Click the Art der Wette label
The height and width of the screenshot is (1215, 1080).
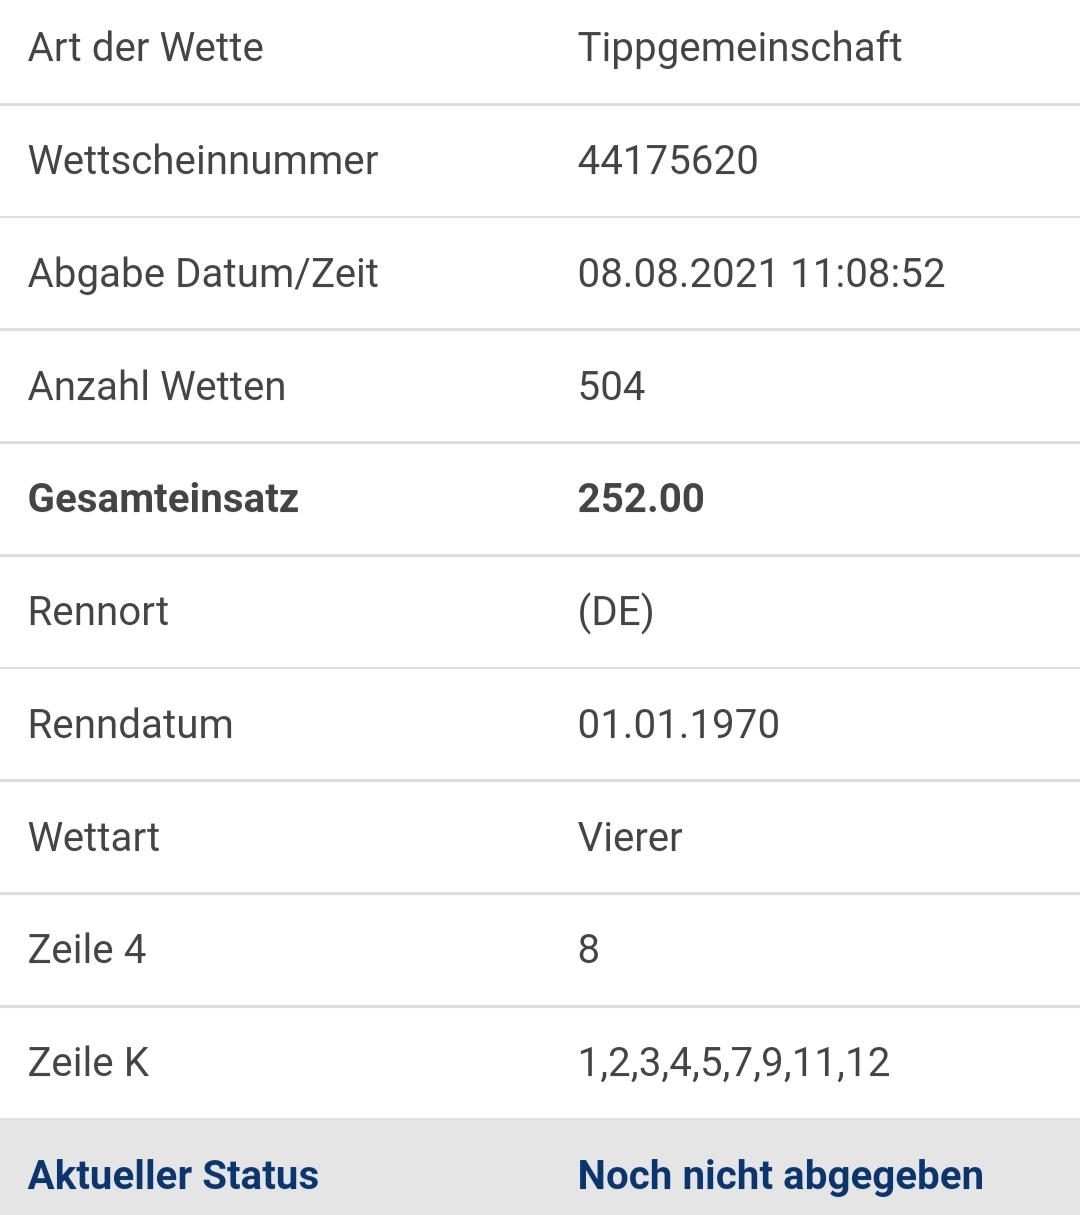click(x=146, y=47)
